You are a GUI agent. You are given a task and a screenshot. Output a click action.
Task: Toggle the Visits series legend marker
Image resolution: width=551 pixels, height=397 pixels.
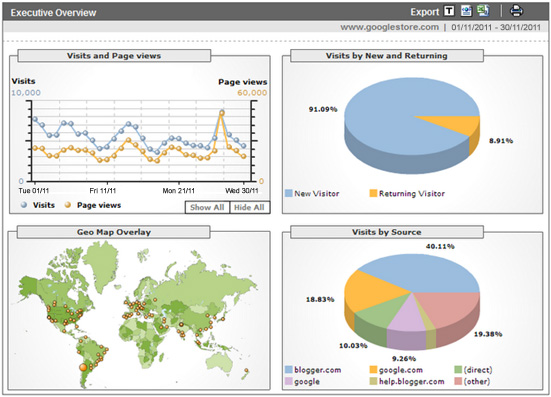coord(24,205)
